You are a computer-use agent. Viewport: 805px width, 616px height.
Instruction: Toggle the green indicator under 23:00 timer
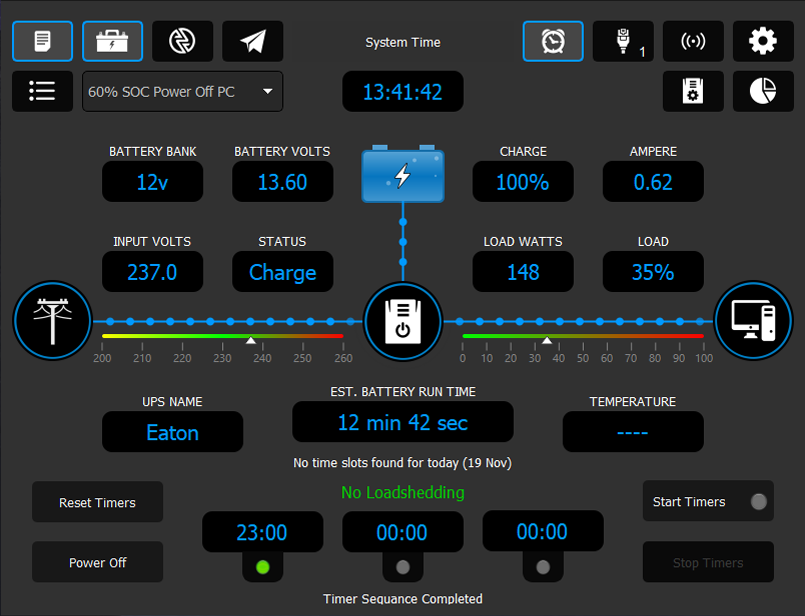coord(263,567)
